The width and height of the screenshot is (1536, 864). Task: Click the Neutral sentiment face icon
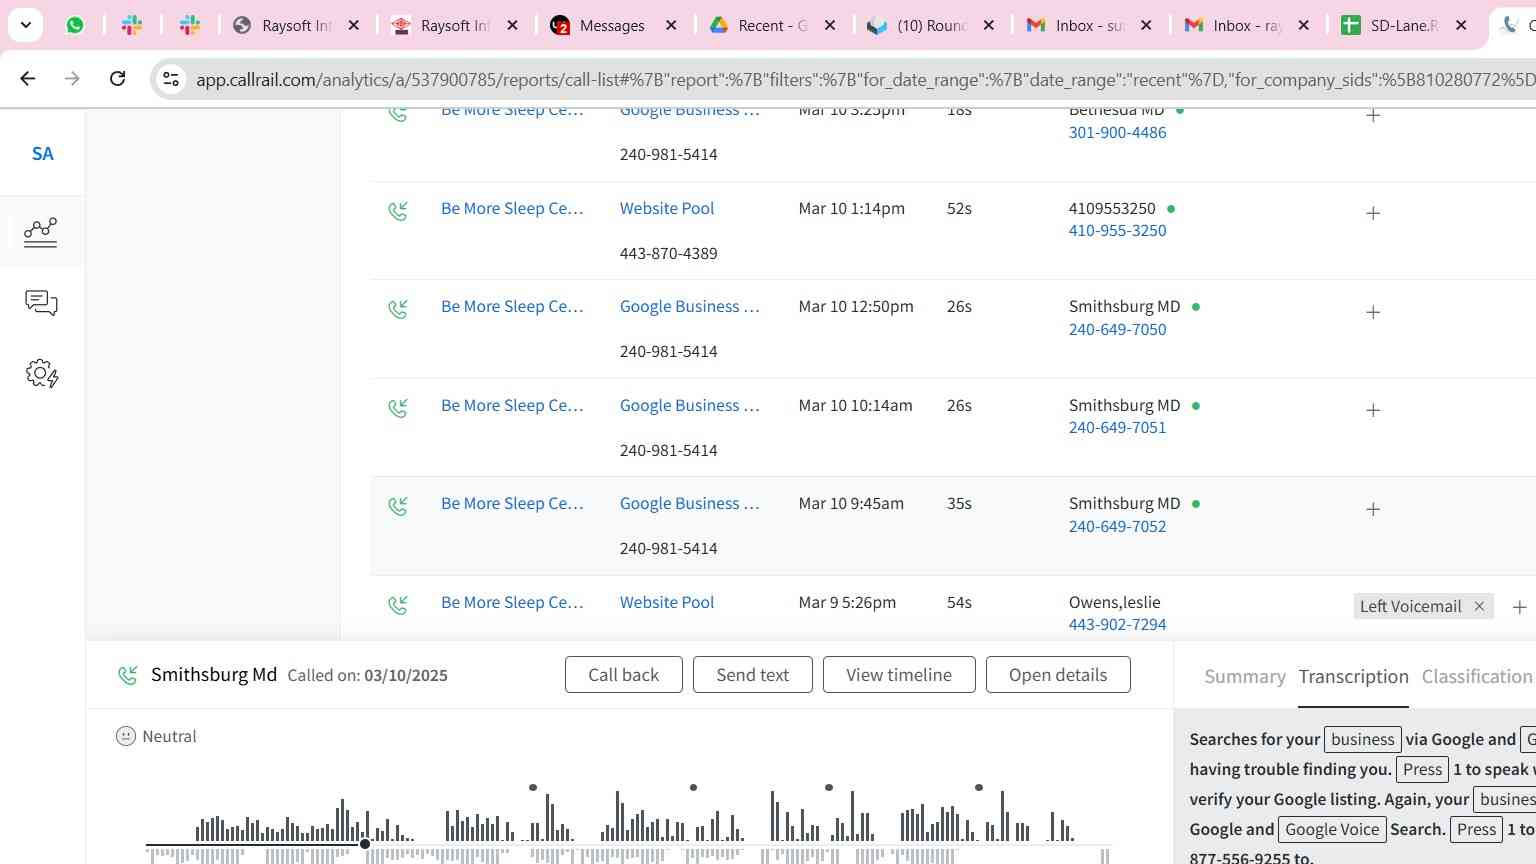point(126,736)
